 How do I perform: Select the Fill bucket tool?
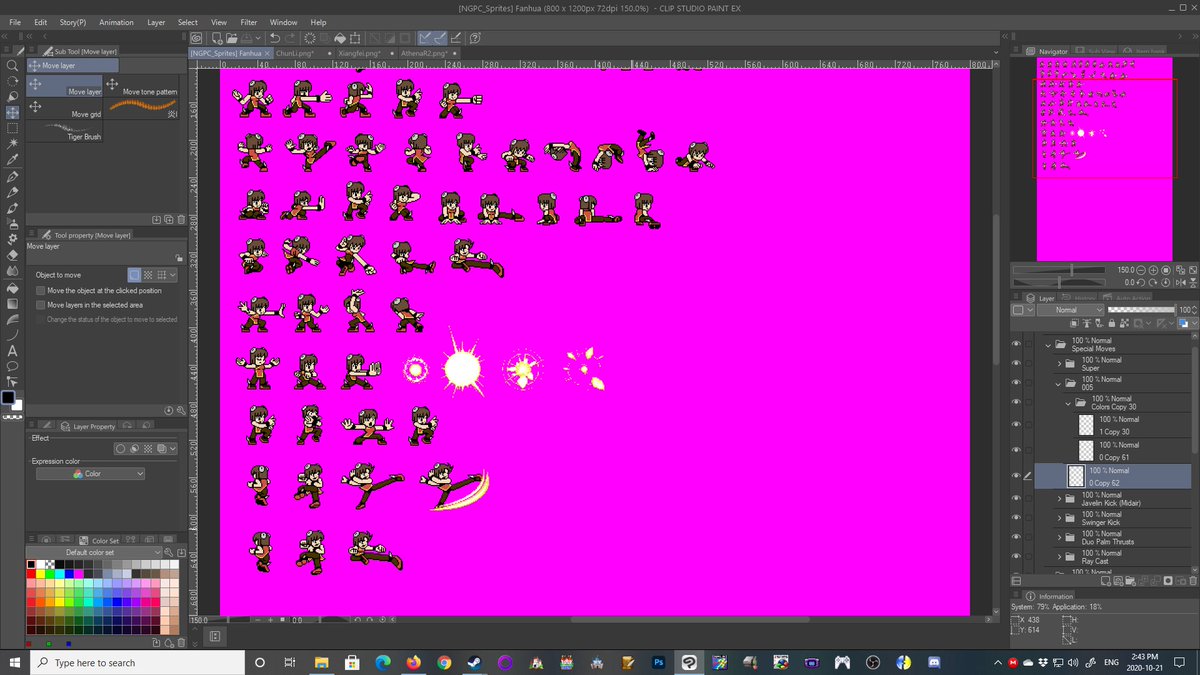[13, 287]
